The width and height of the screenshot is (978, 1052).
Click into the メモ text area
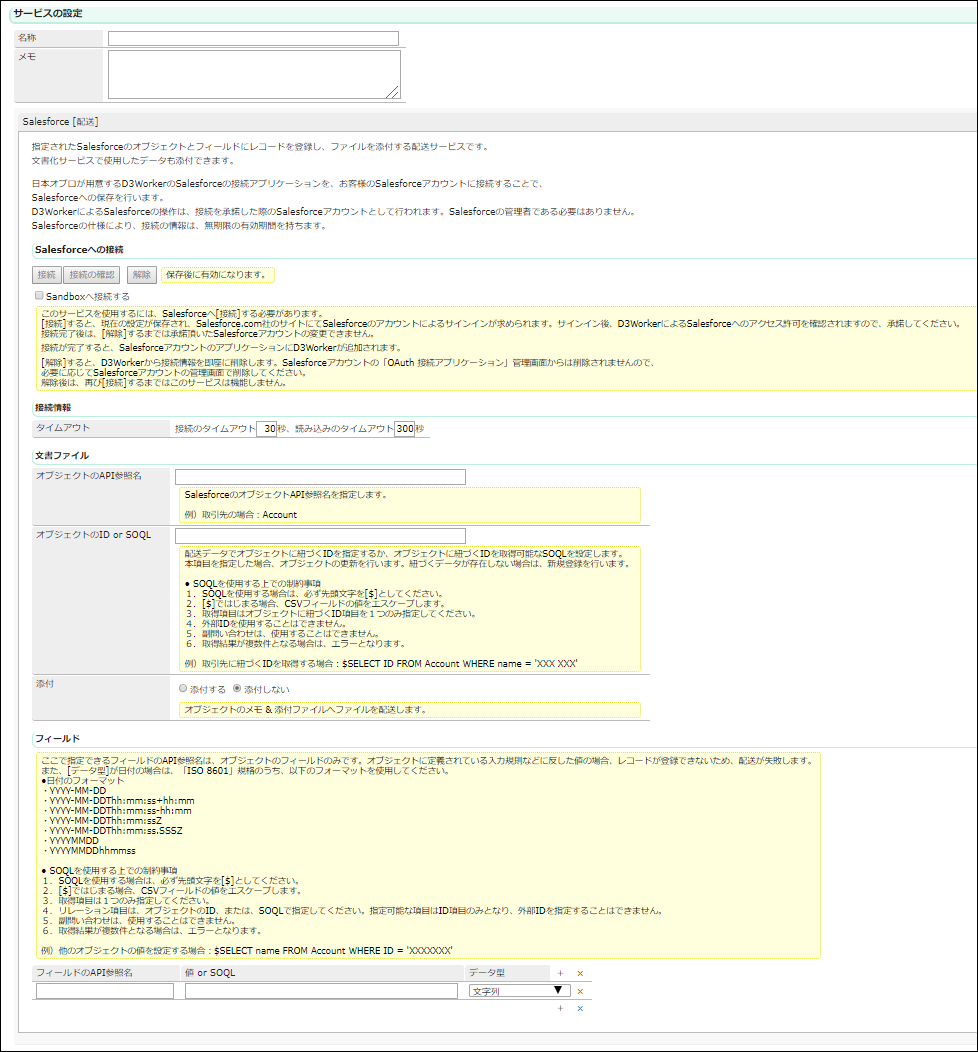click(254, 74)
